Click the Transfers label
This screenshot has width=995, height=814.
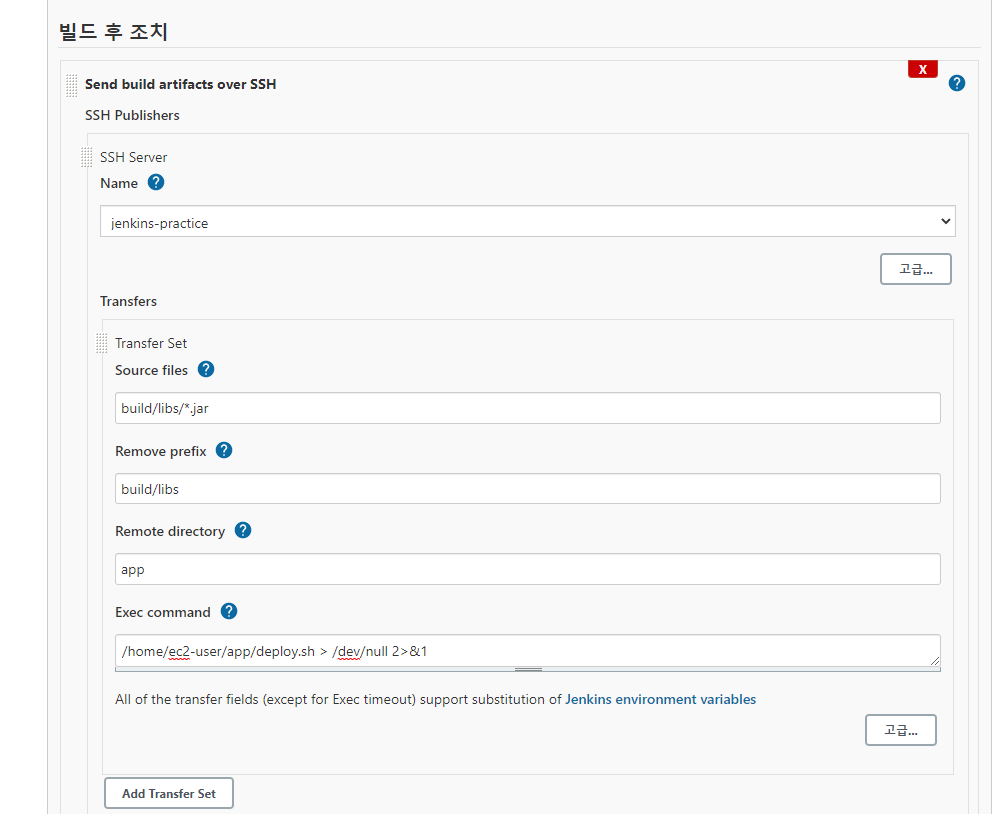pos(128,301)
